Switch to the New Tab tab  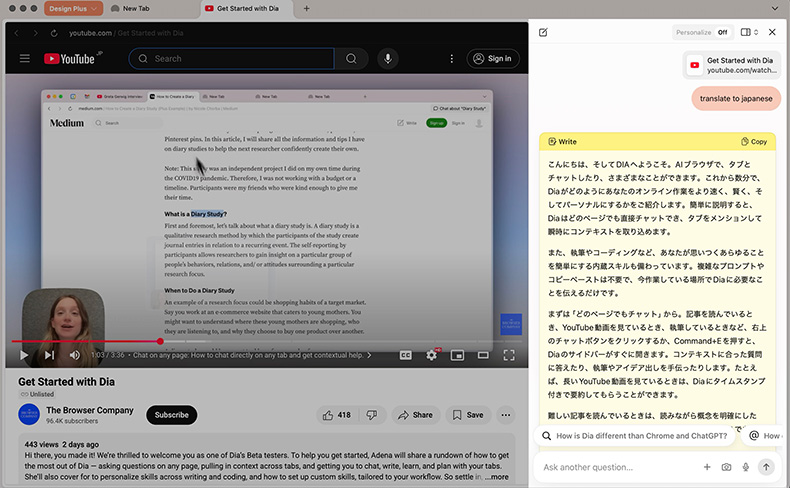click(130, 9)
